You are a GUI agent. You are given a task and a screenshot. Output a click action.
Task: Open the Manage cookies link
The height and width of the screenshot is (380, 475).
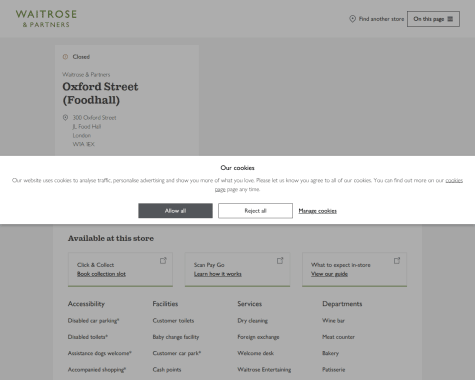tap(317, 211)
